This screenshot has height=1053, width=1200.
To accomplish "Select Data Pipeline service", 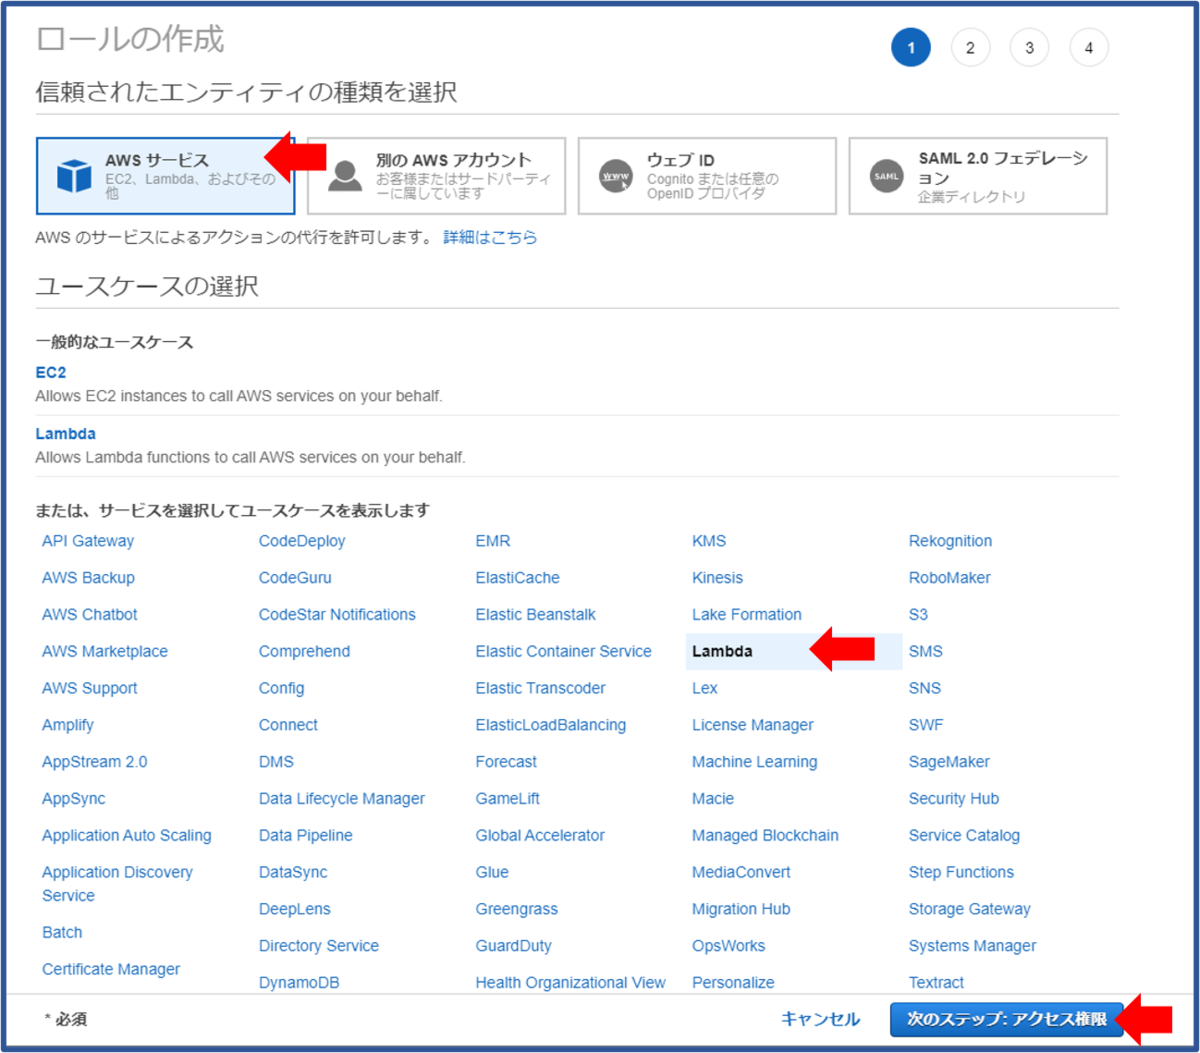I will (306, 835).
